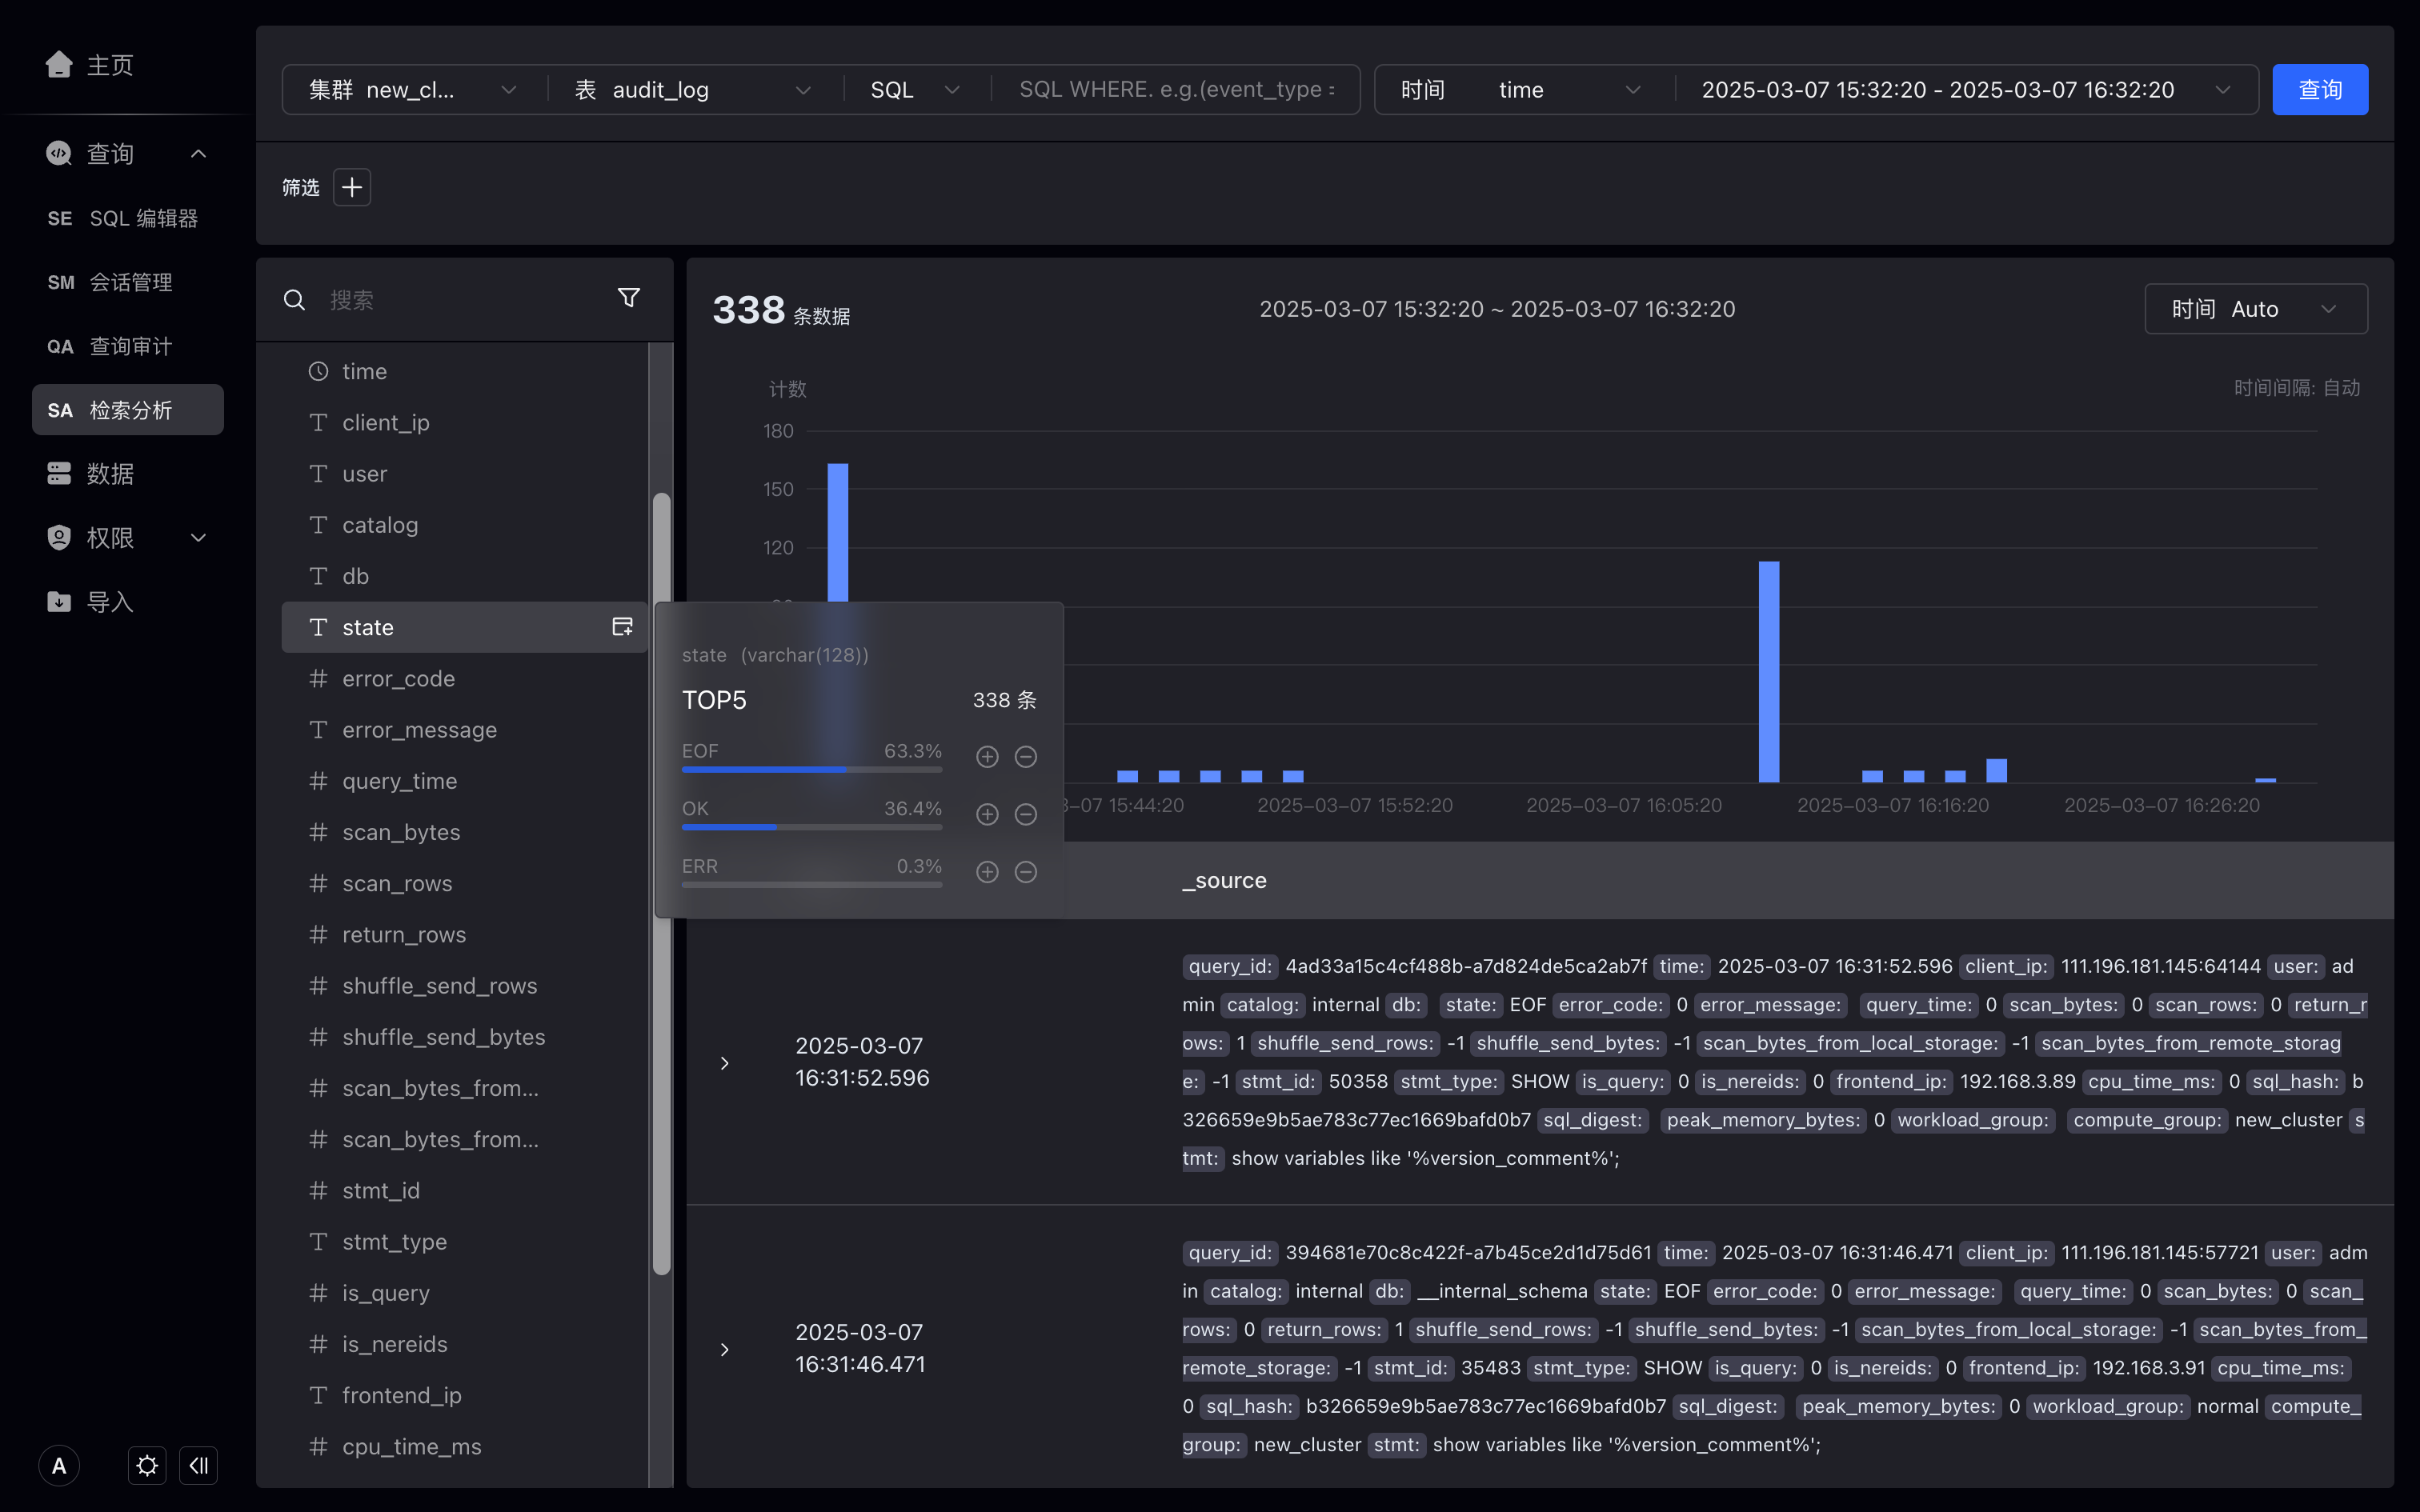Click the user avatar A
The width and height of the screenshot is (2420, 1512).
[59, 1466]
